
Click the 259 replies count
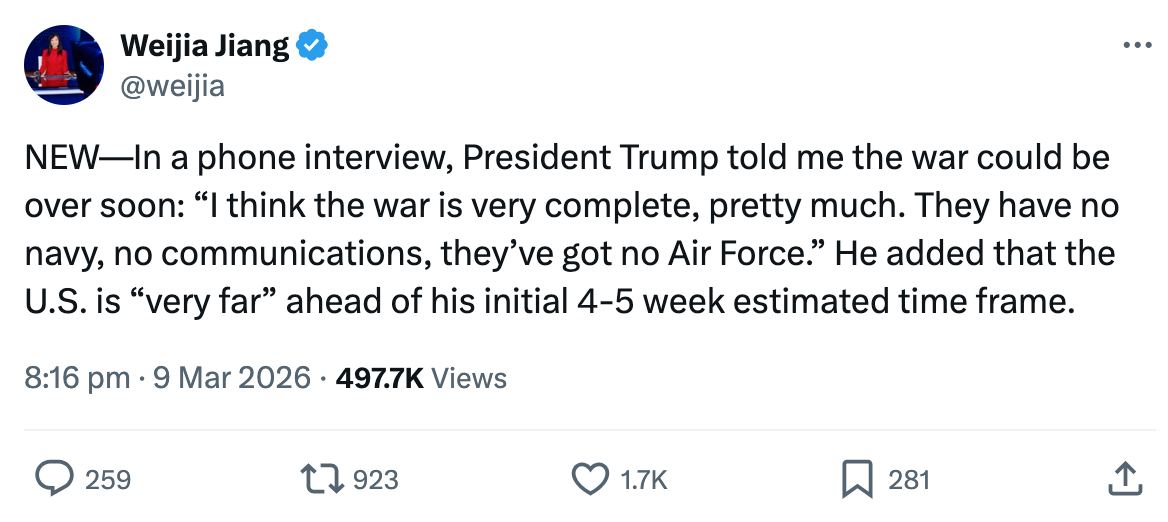pos(108,480)
